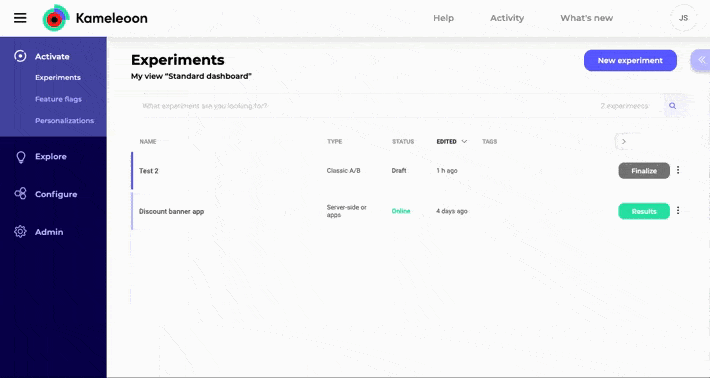
Task: Click the Configure icon in sidebar
Action: [20, 194]
